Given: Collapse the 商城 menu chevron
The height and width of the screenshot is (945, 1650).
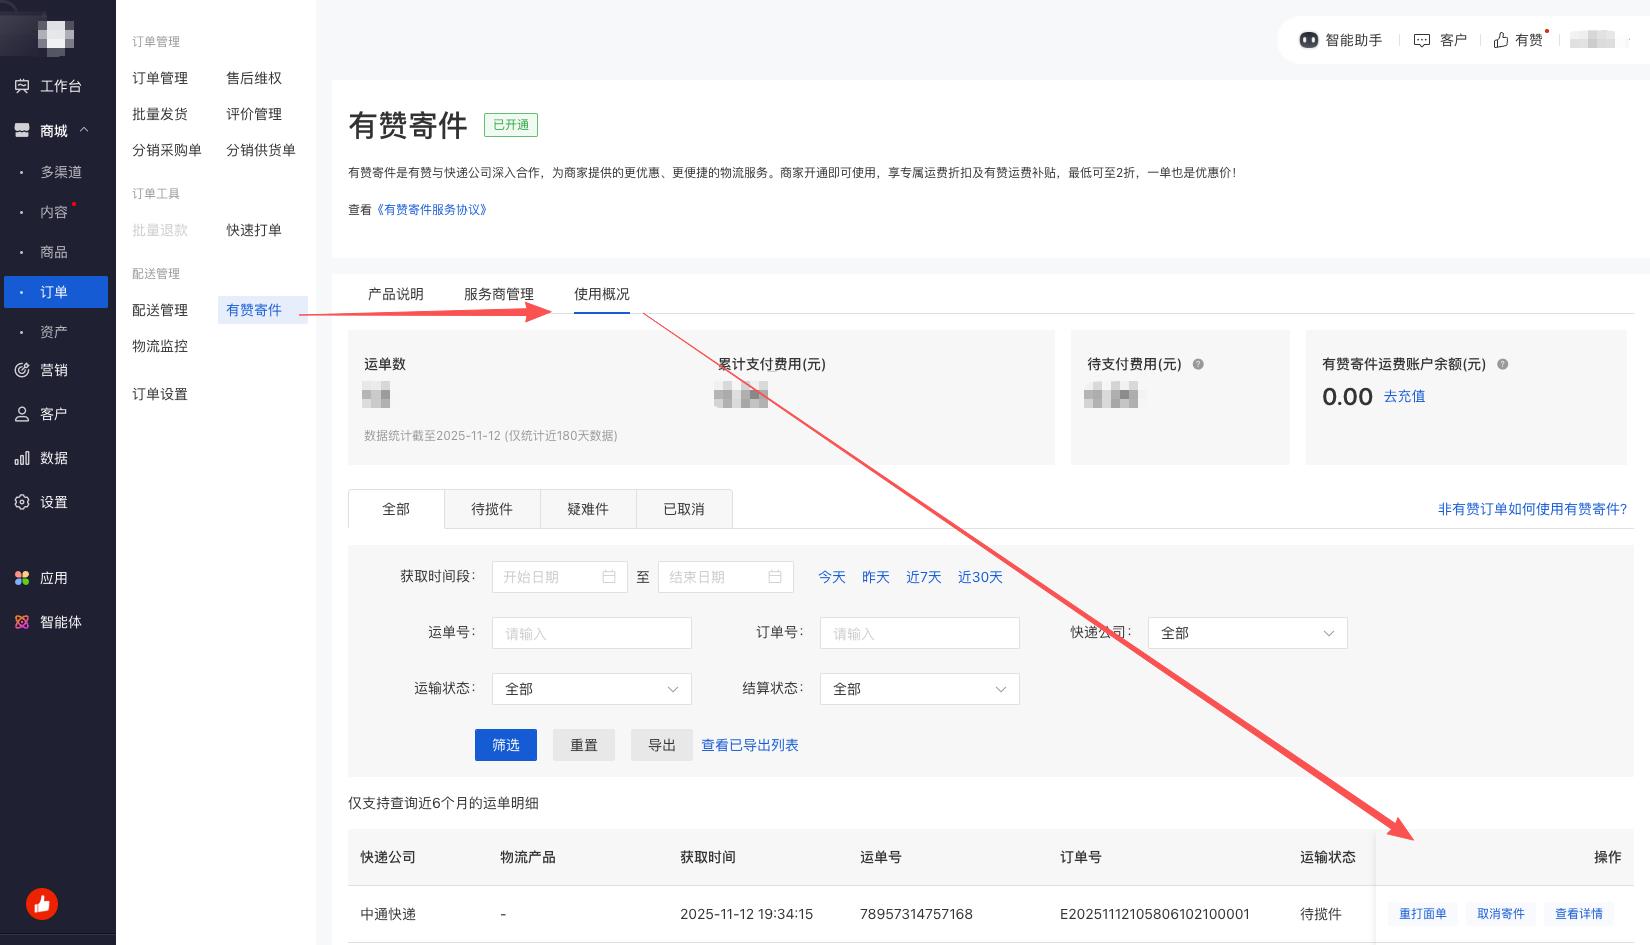Looking at the screenshot, I should 84,130.
